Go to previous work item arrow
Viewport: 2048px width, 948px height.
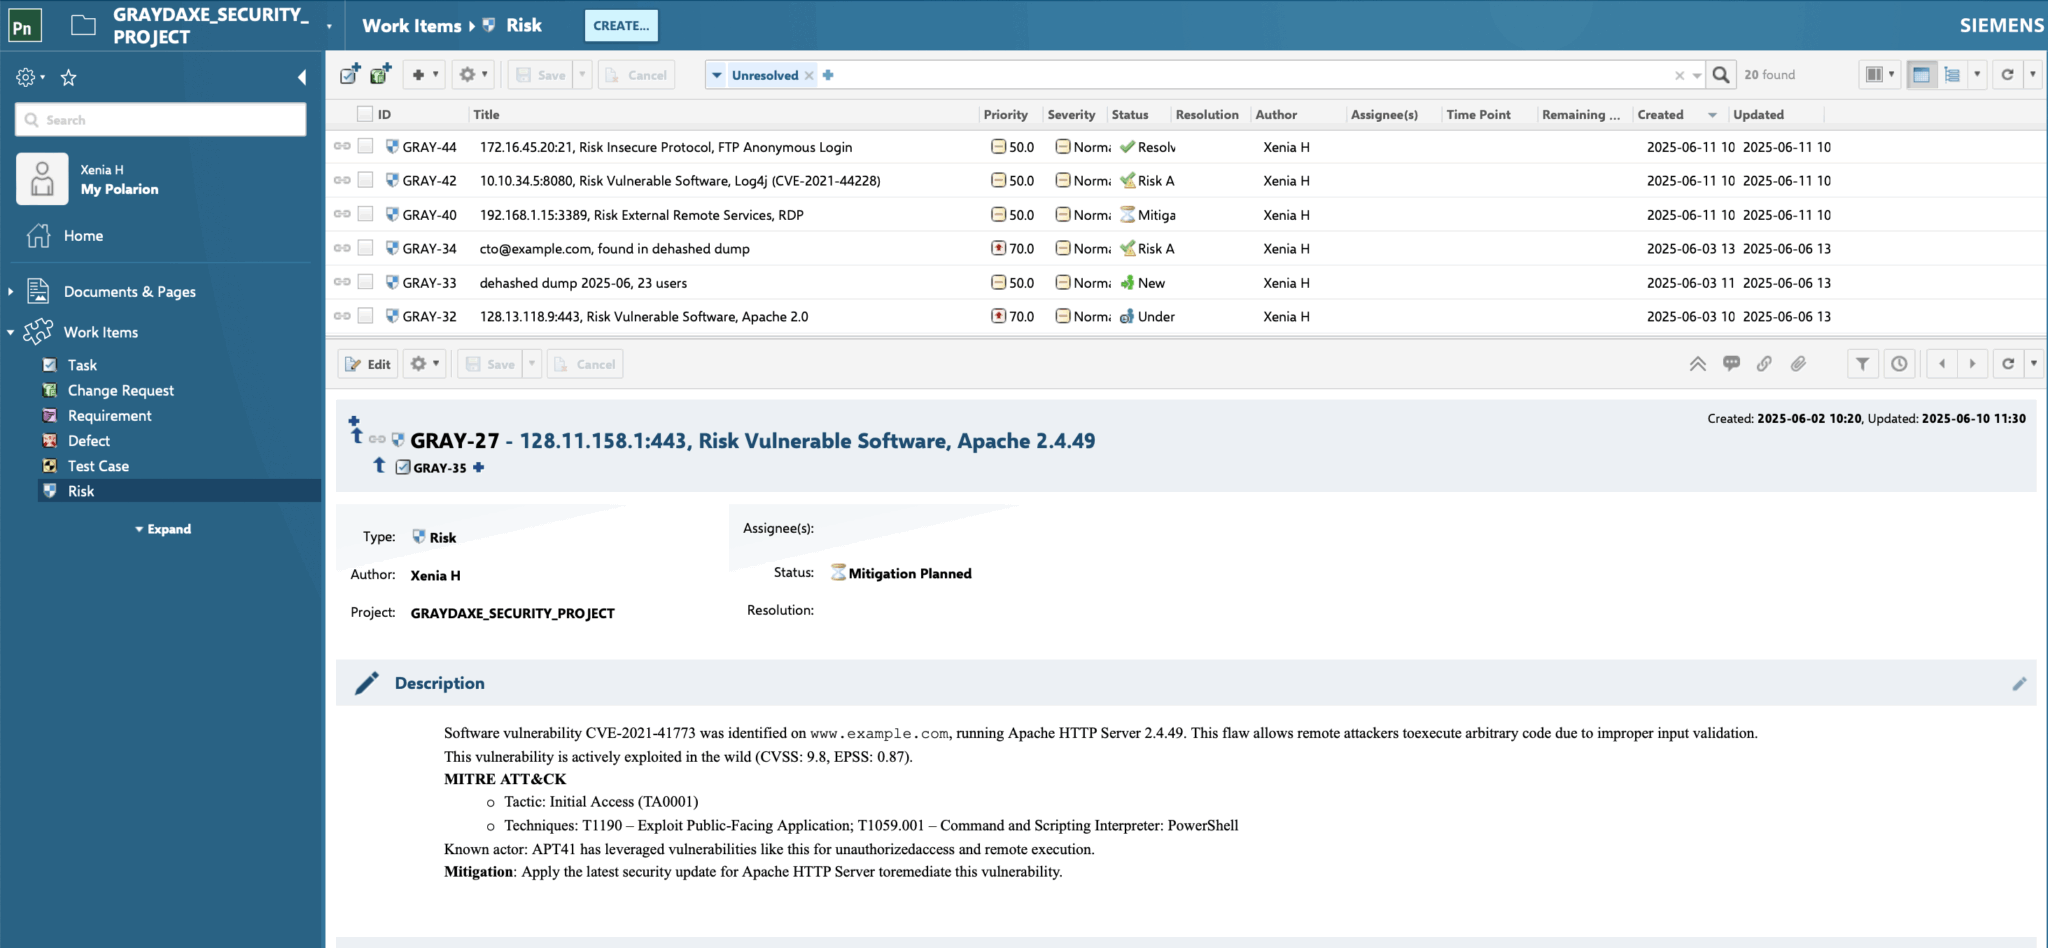(x=1942, y=364)
